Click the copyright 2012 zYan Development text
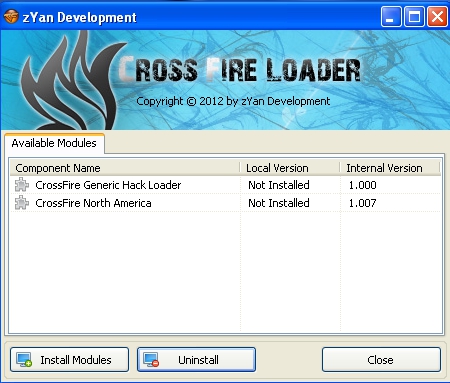The width and height of the screenshot is (450, 383). click(x=233, y=101)
